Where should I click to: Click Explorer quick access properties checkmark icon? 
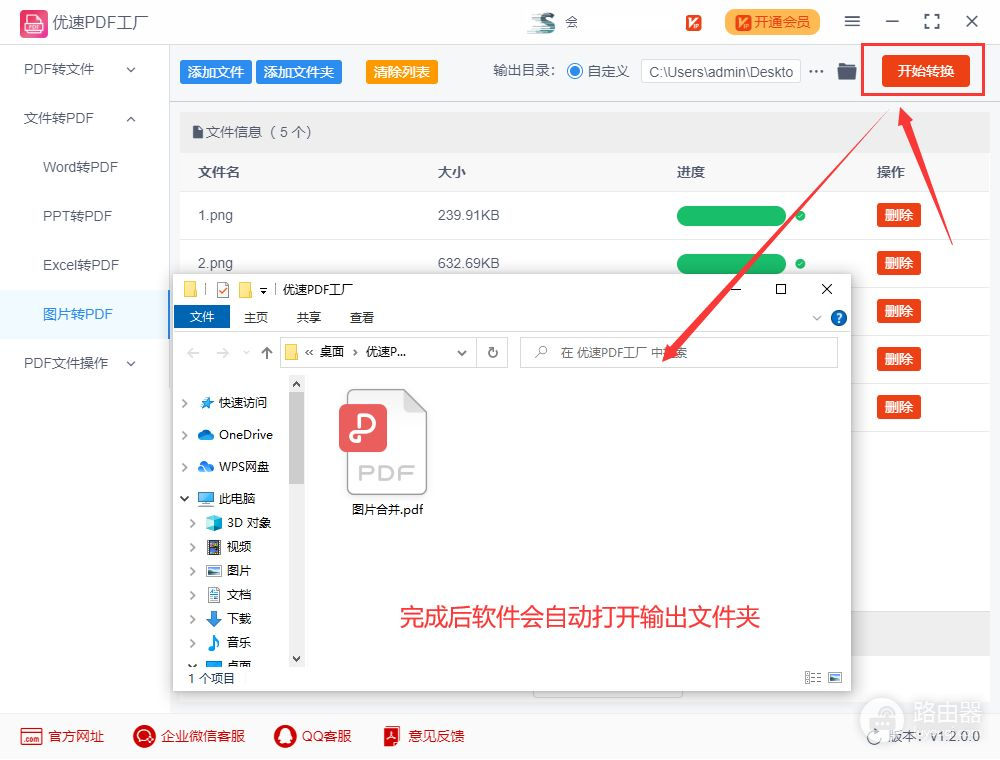coord(223,290)
